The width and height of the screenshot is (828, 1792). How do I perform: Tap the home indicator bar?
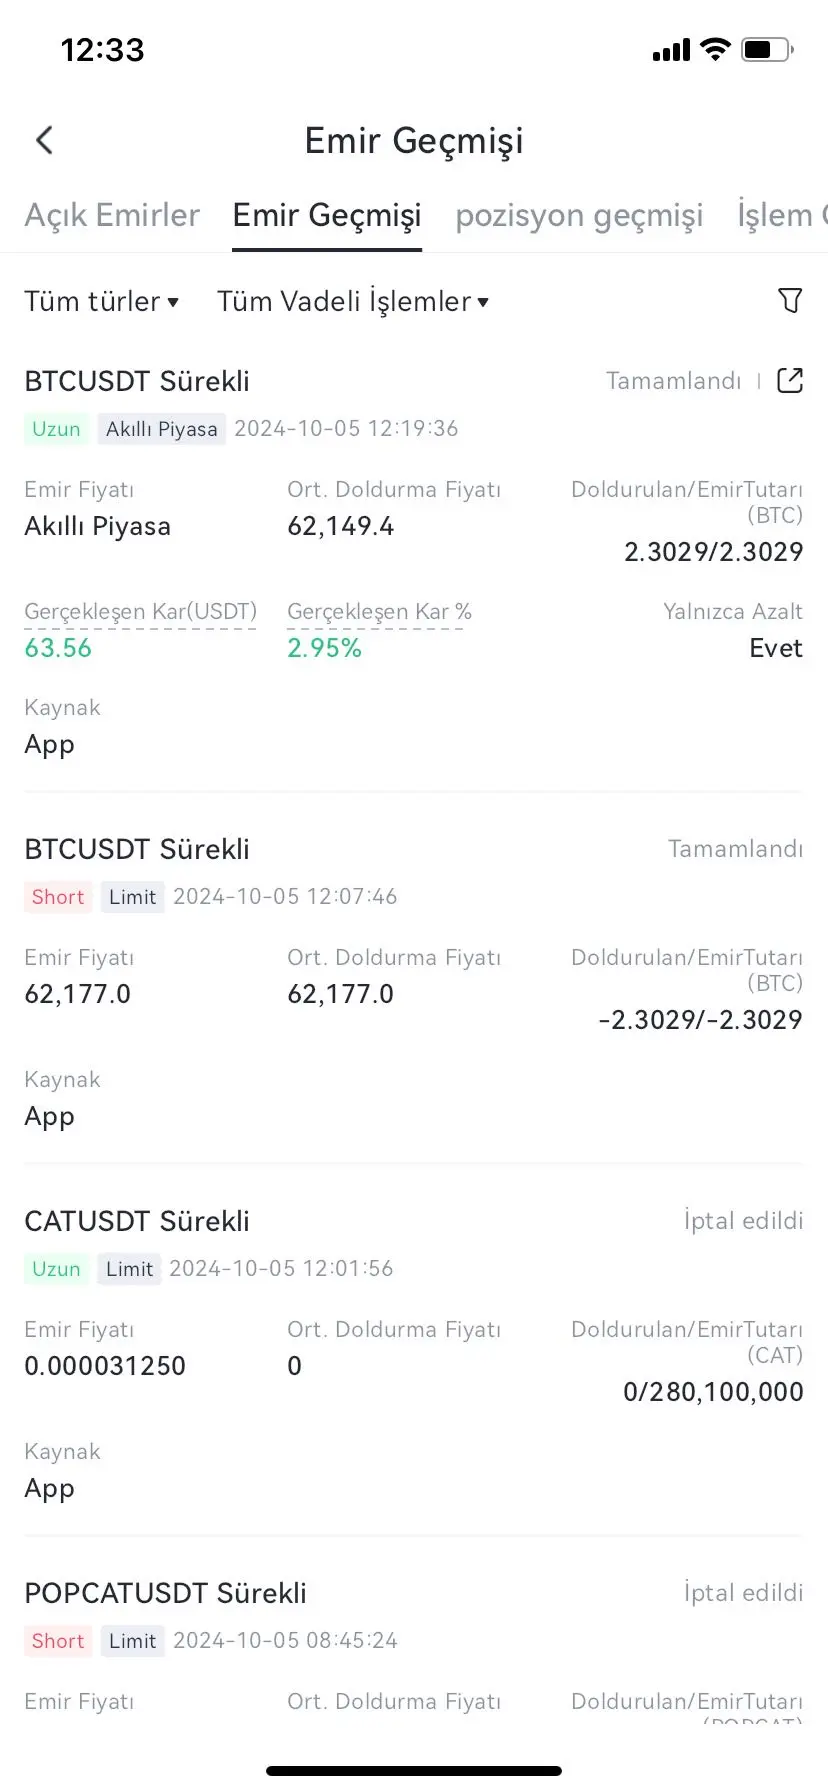tap(414, 1771)
